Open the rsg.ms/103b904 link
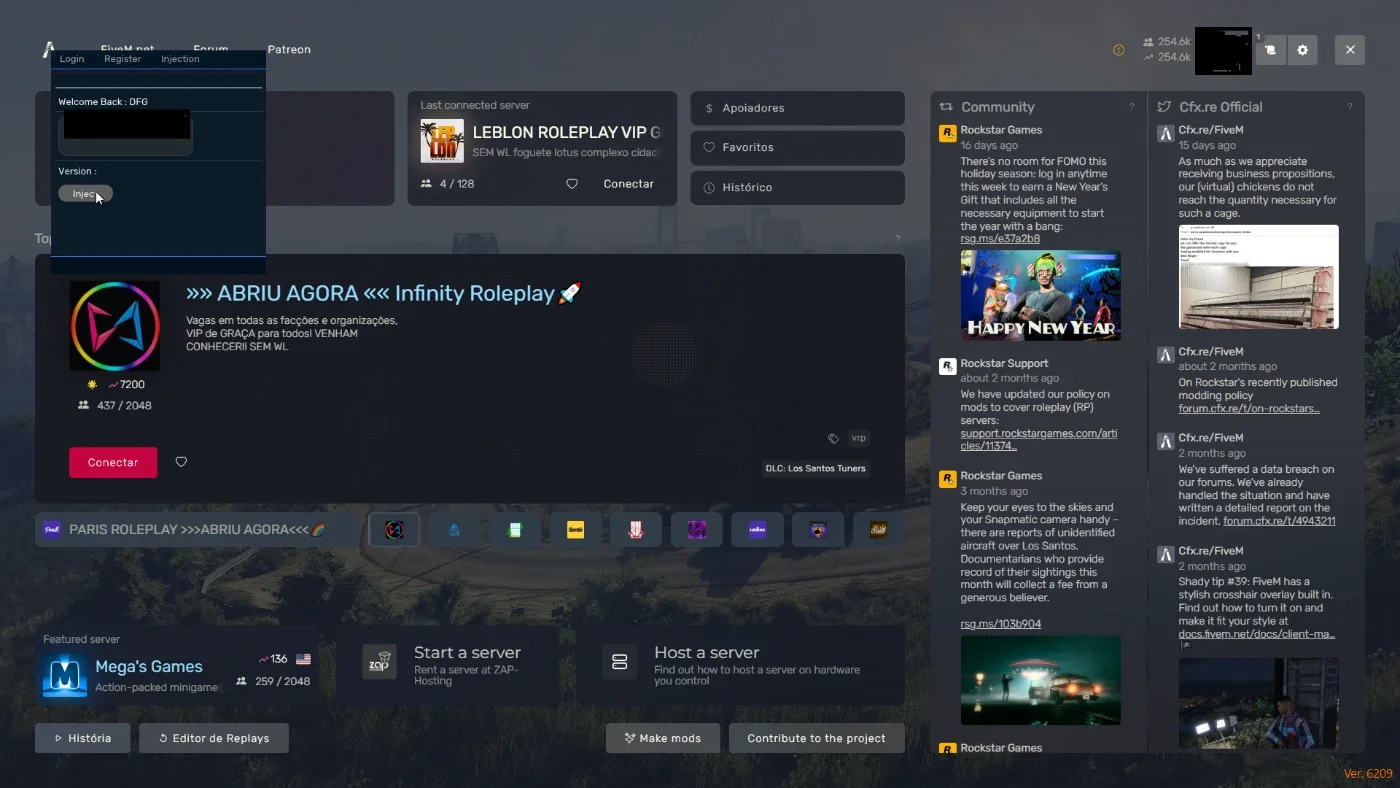The width and height of the screenshot is (1400, 788). click(x=1001, y=624)
